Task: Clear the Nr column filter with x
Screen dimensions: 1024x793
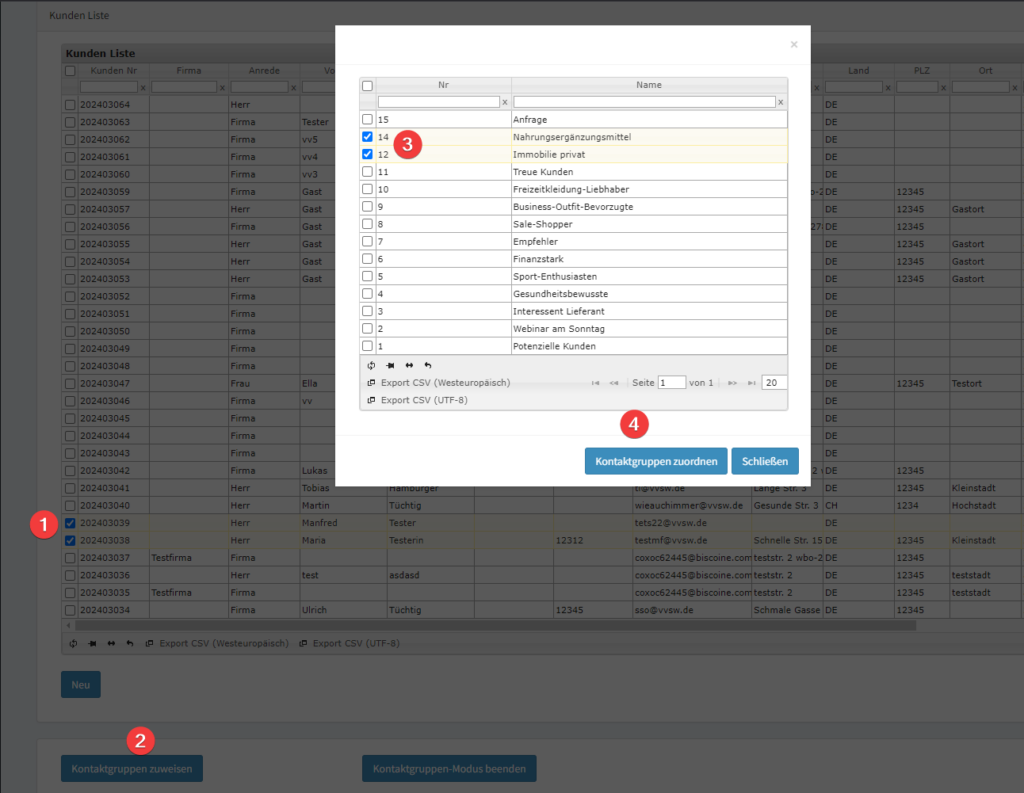Action: click(504, 102)
